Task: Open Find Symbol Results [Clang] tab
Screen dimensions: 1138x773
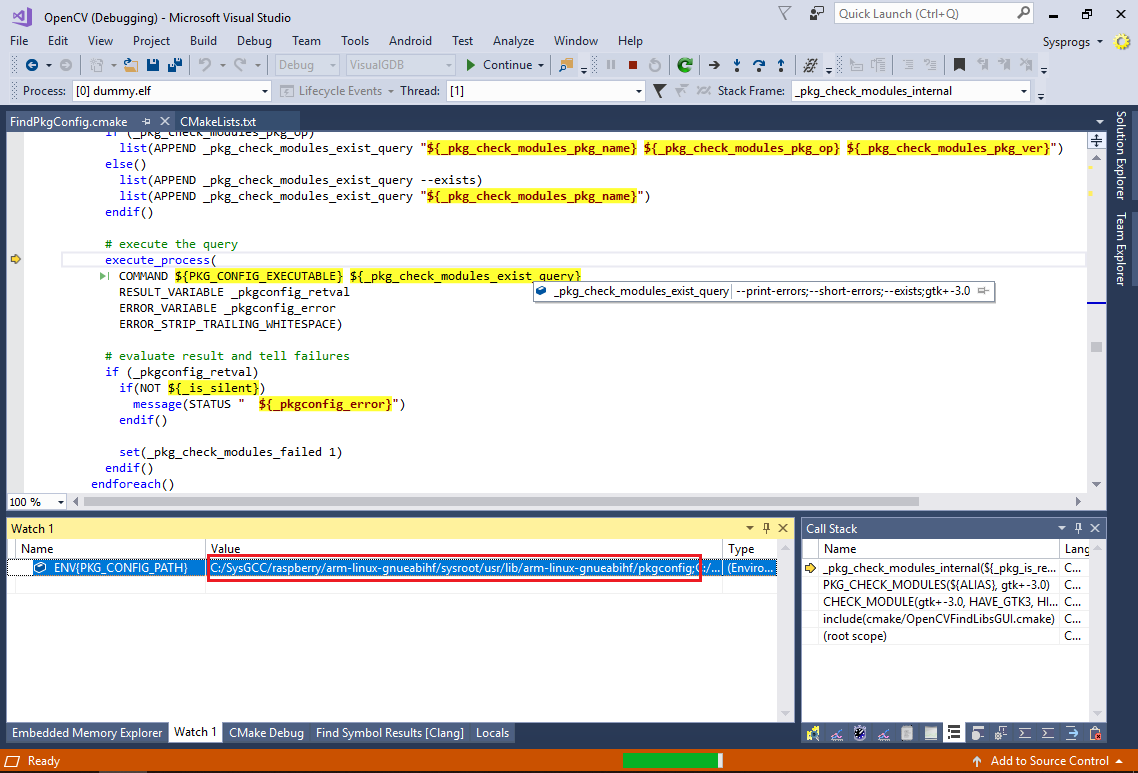Action: [390, 733]
